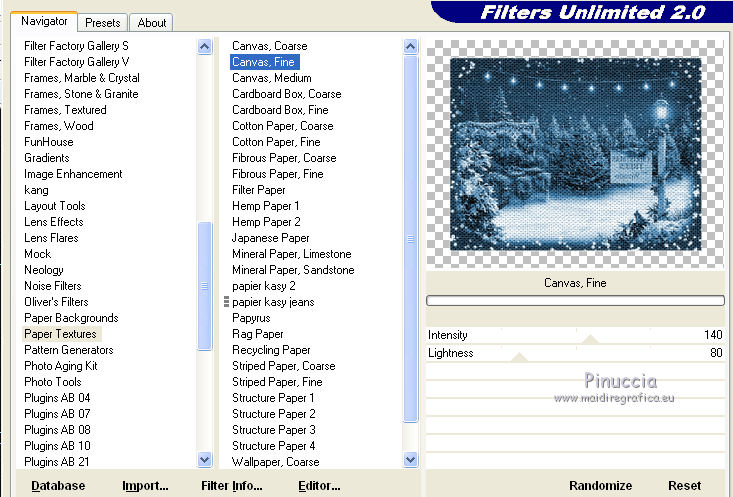The width and height of the screenshot is (733, 497).
Task: Select Filter Factory Gallery V category
Action: tap(77, 62)
